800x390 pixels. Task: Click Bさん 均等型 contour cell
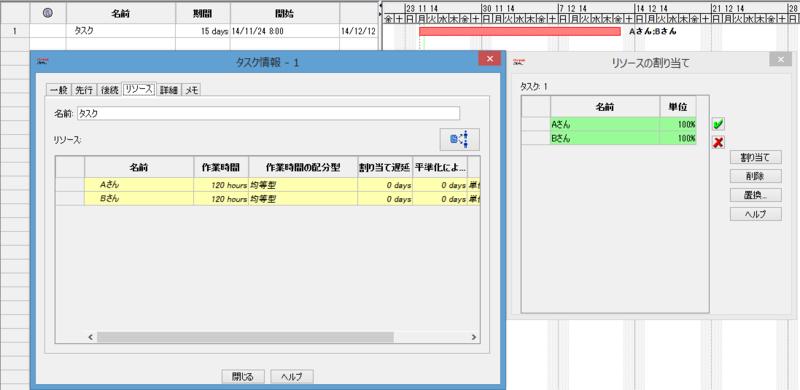pos(303,199)
